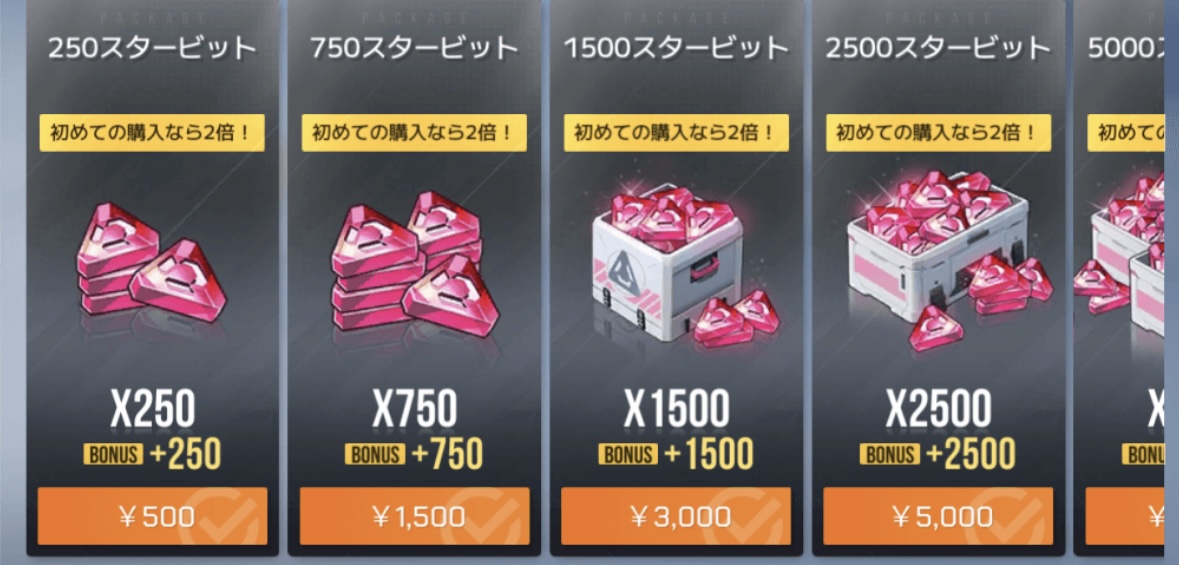Click the BONUS +750 badge
This screenshot has height=565, width=1179.
point(414,453)
